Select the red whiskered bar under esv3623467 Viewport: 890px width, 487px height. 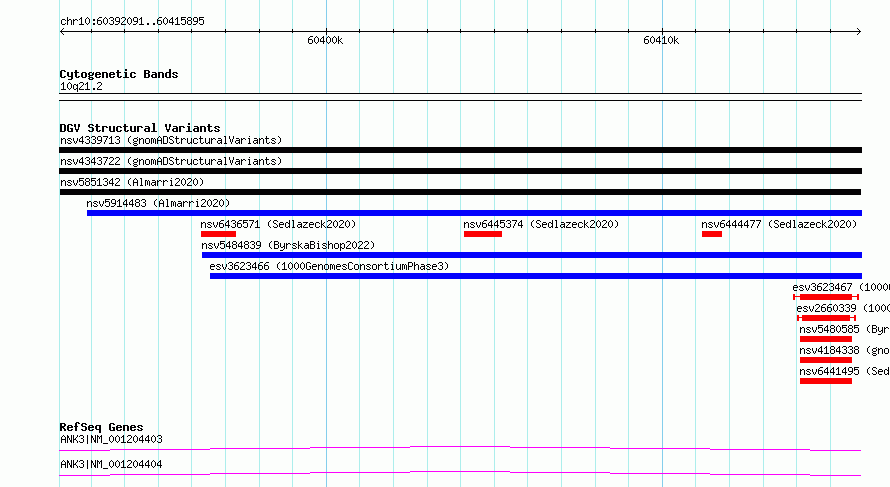click(x=826, y=297)
